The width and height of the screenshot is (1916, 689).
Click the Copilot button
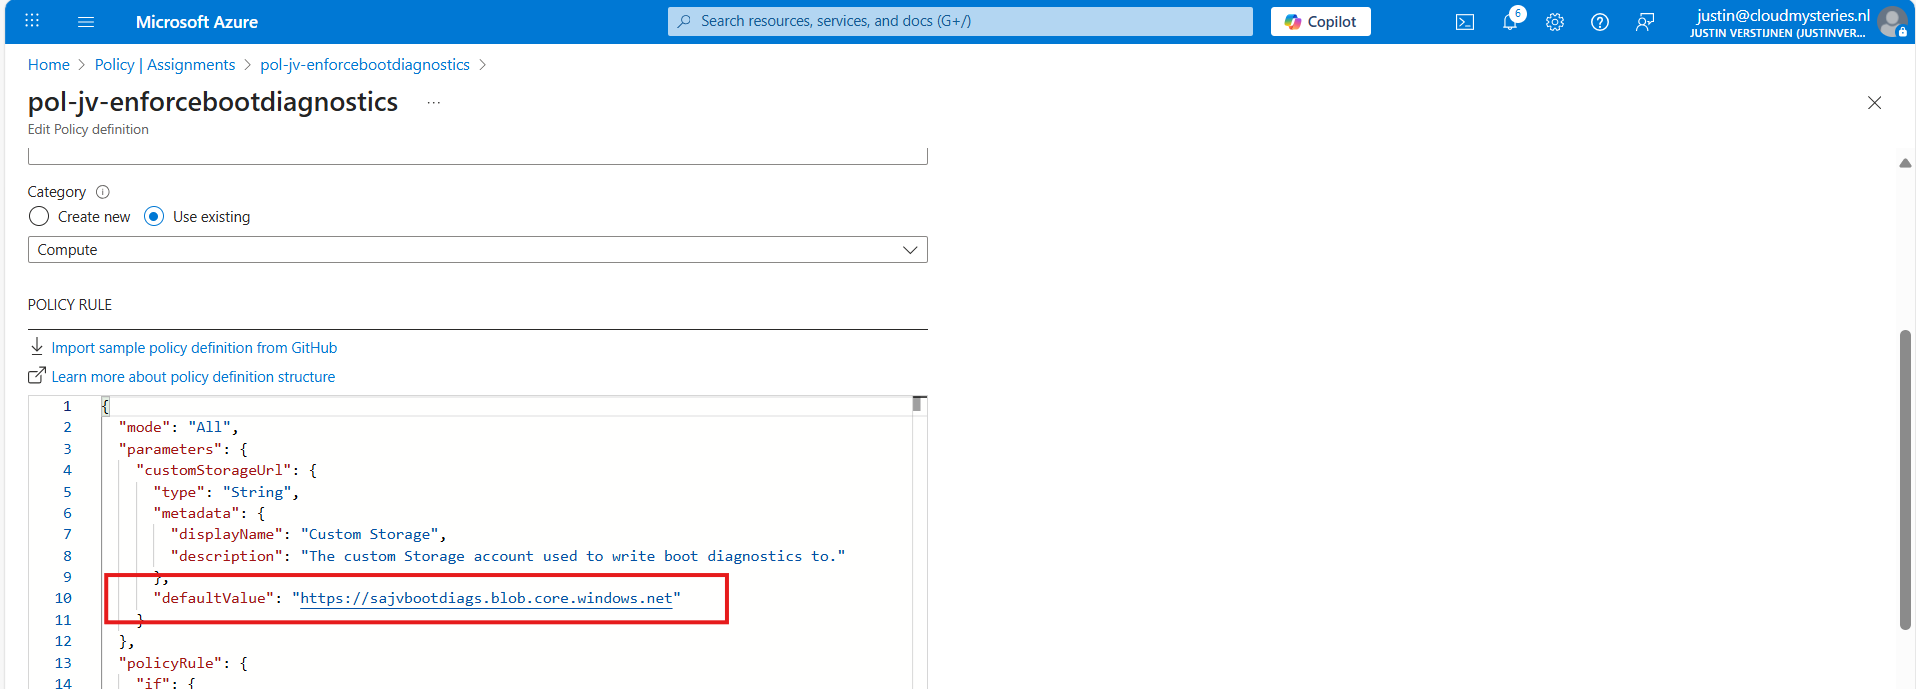pyautogui.click(x=1320, y=22)
